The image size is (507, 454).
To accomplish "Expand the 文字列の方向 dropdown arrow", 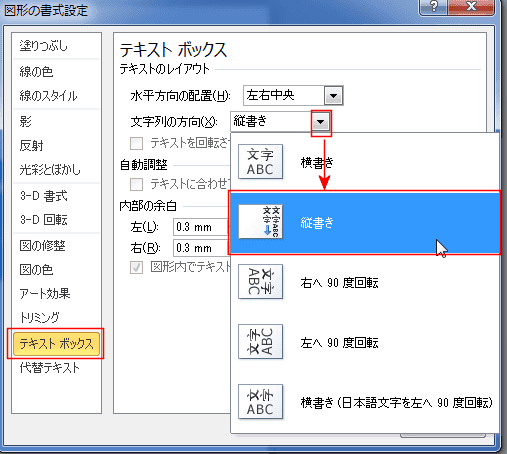I will tap(321, 122).
